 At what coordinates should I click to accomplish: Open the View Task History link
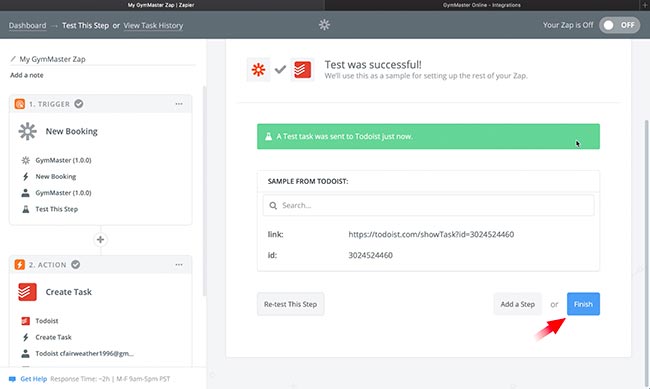(x=153, y=25)
